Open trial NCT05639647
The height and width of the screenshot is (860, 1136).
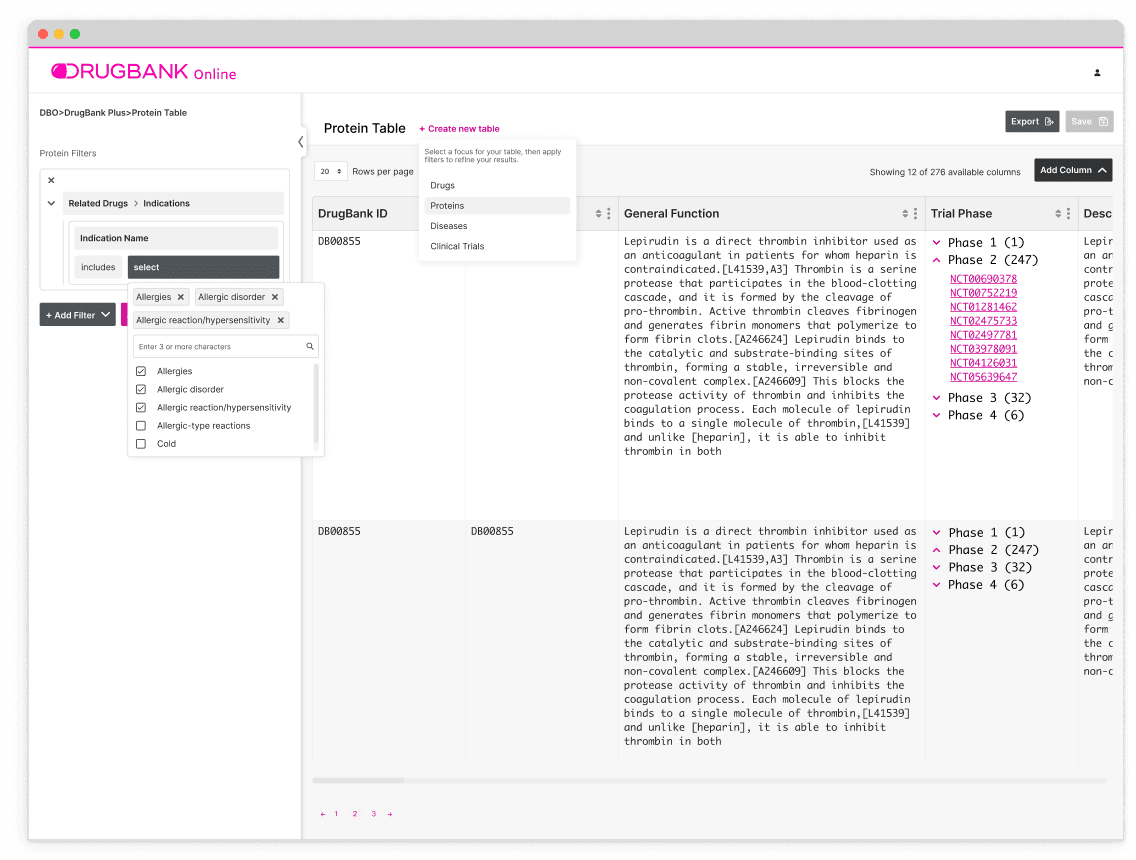coord(983,377)
